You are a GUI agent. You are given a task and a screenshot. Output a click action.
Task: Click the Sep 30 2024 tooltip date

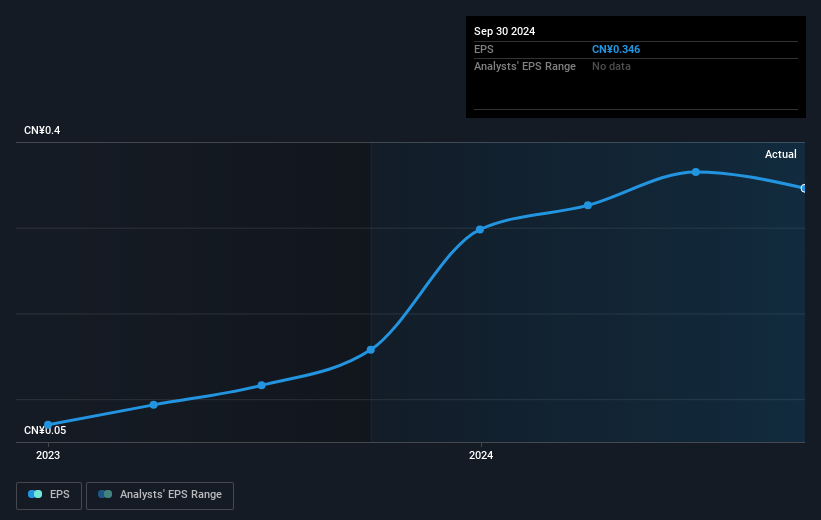(x=504, y=31)
